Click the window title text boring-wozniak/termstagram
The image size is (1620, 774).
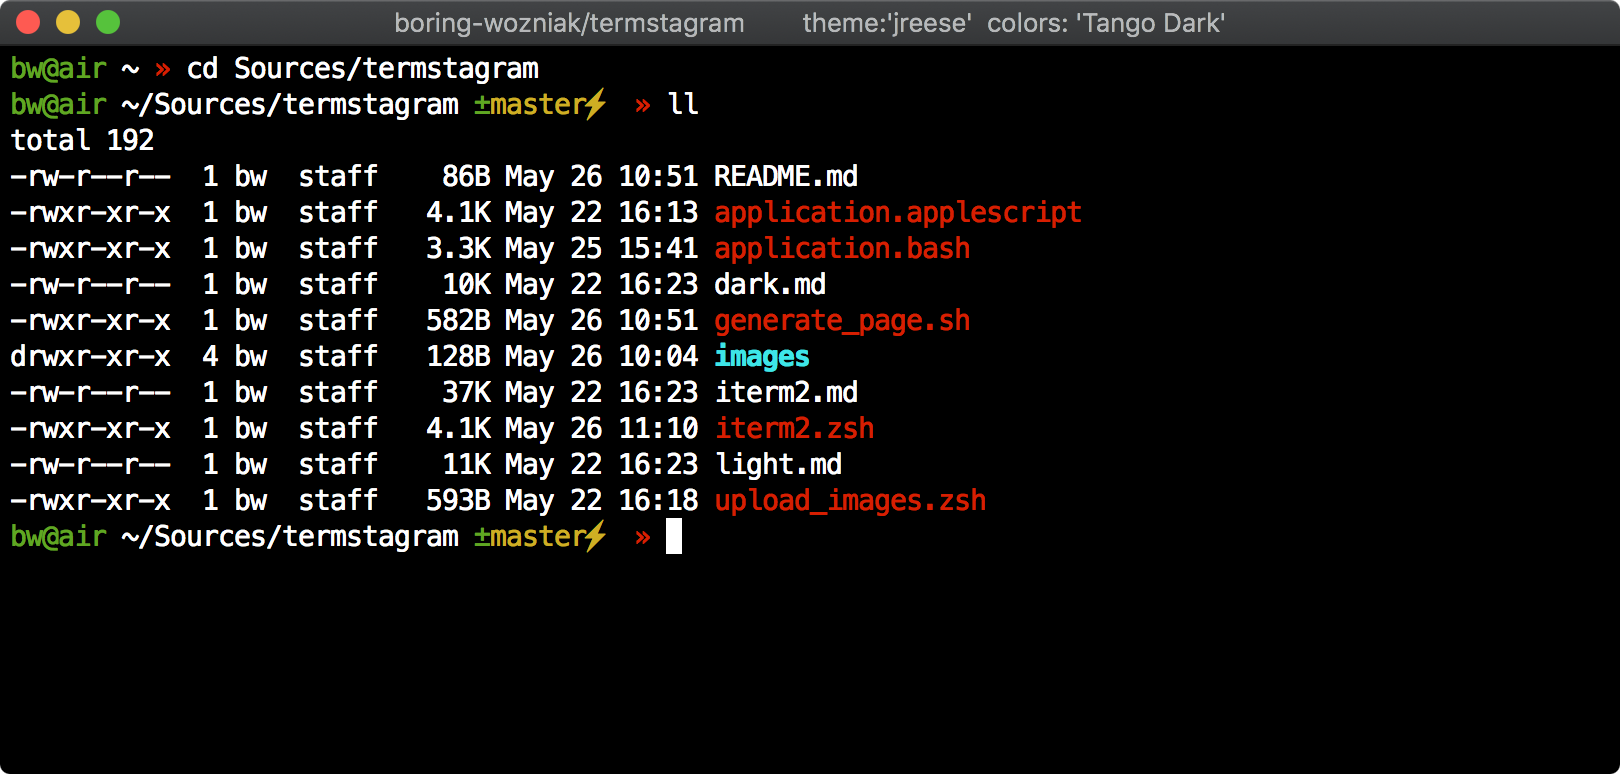569,23
